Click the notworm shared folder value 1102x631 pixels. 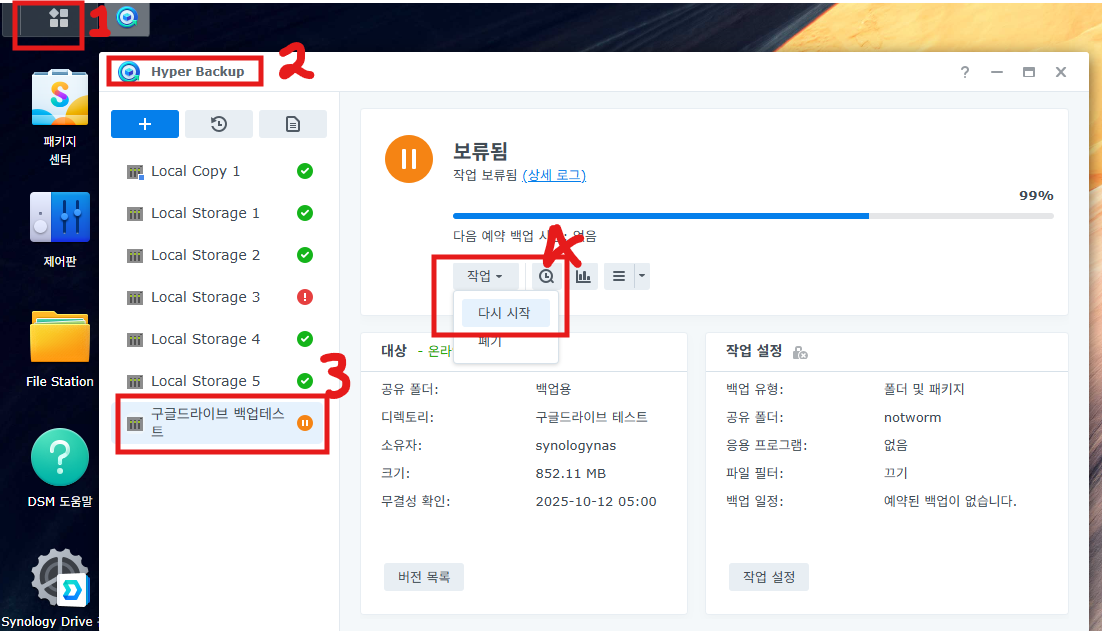point(912,417)
